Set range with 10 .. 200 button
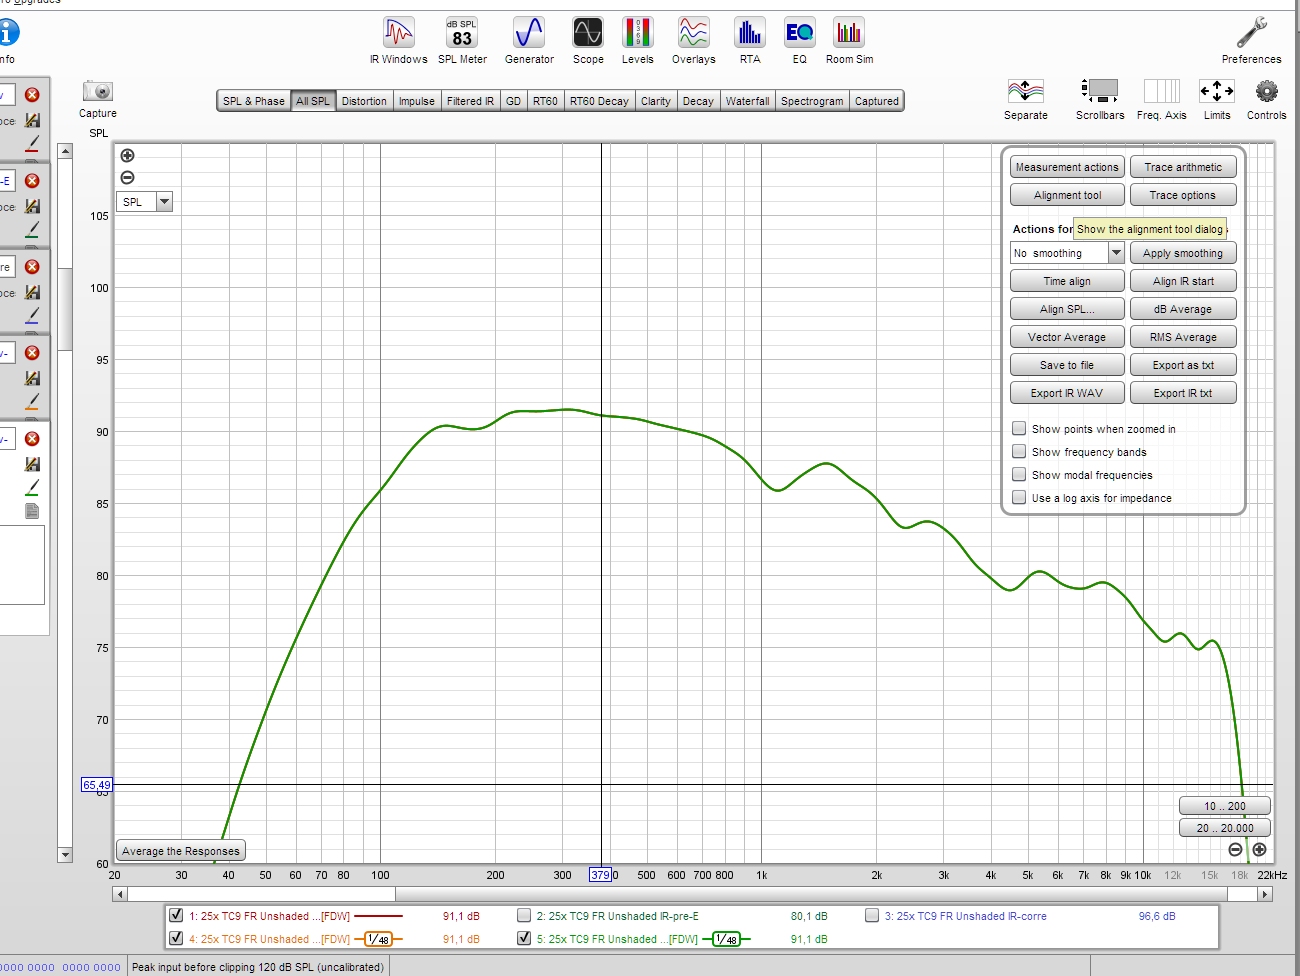Image resolution: width=1300 pixels, height=976 pixels. point(1224,805)
